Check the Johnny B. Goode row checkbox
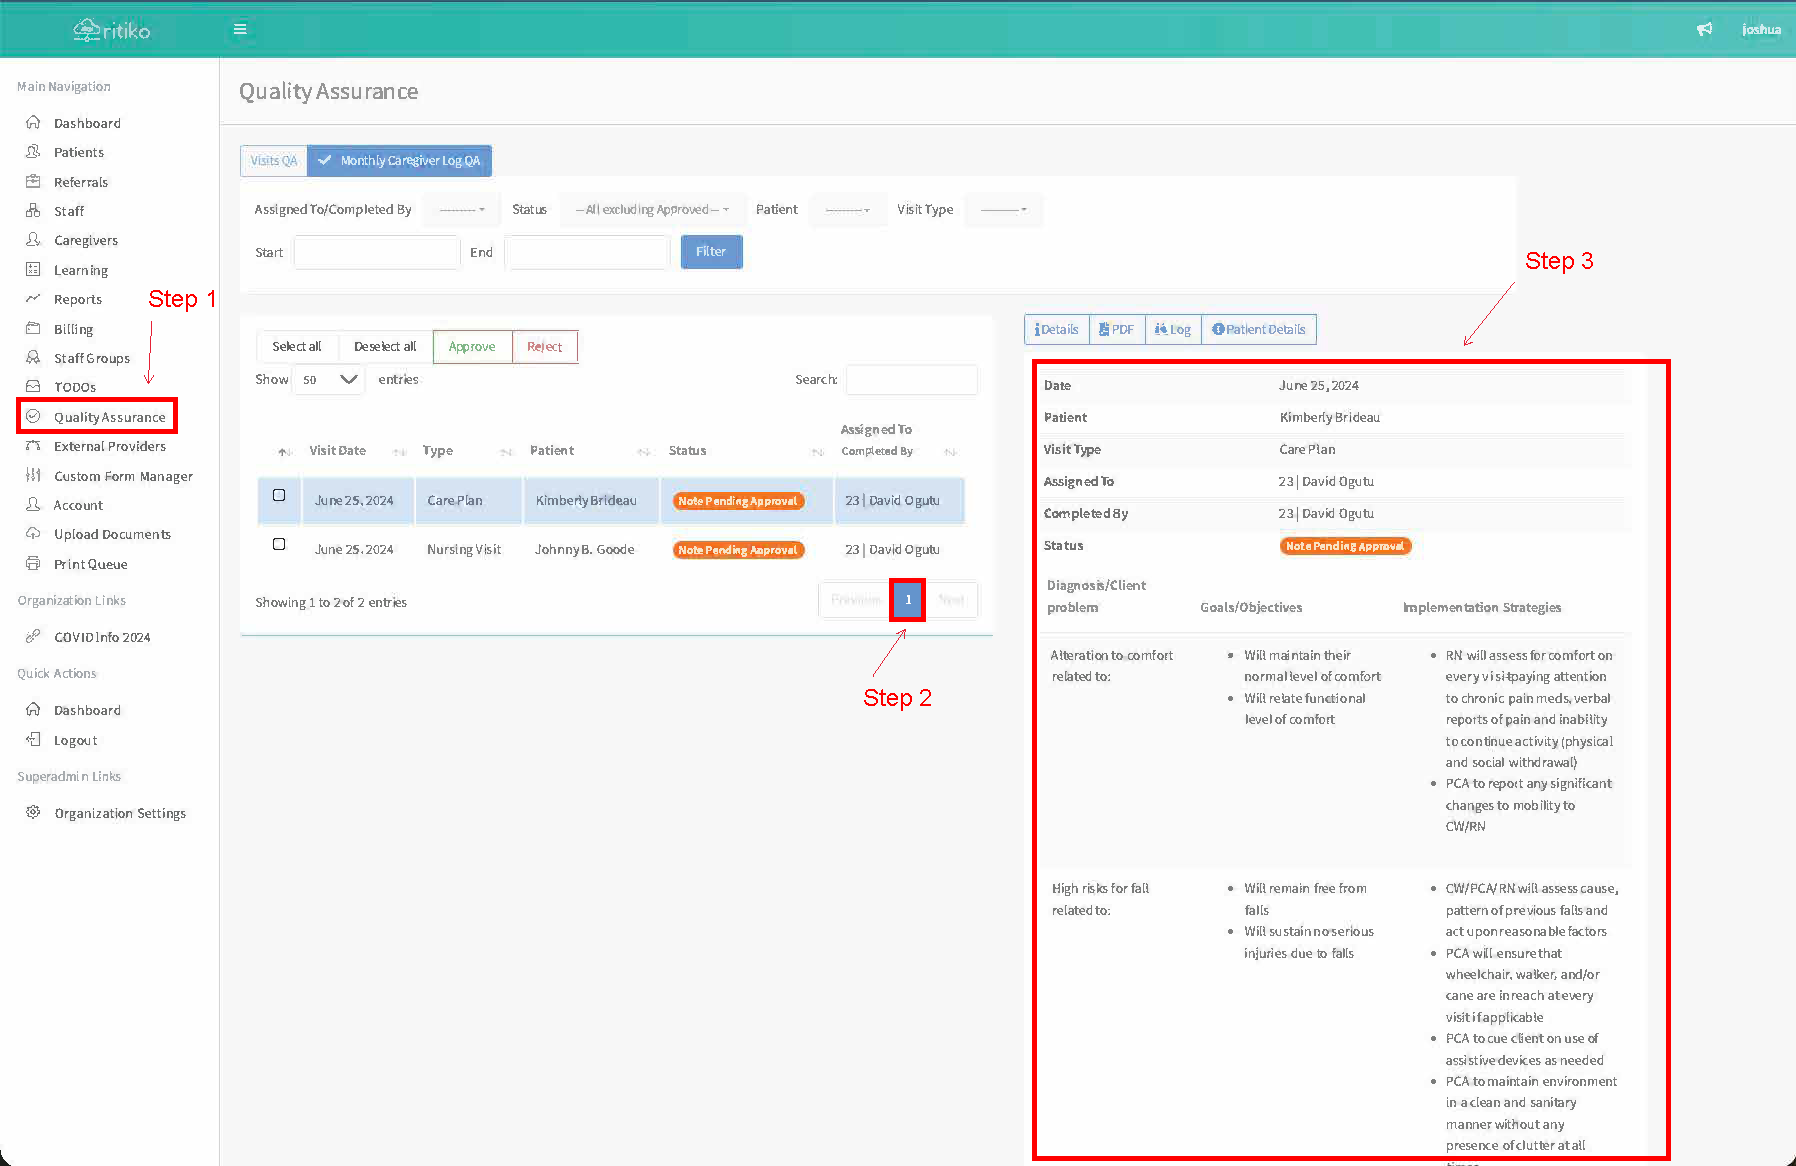Image resolution: width=1796 pixels, height=1166 pixels. click(x=279, y=545)
